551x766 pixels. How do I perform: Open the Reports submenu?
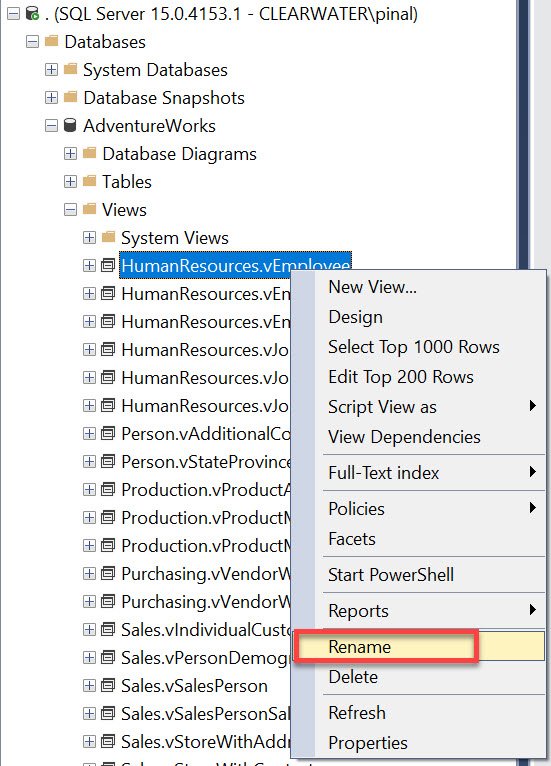coord(419,611)
